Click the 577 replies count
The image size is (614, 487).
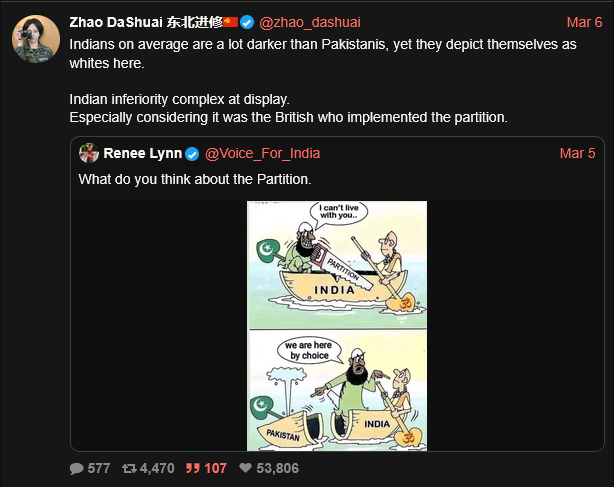point(99,468)
